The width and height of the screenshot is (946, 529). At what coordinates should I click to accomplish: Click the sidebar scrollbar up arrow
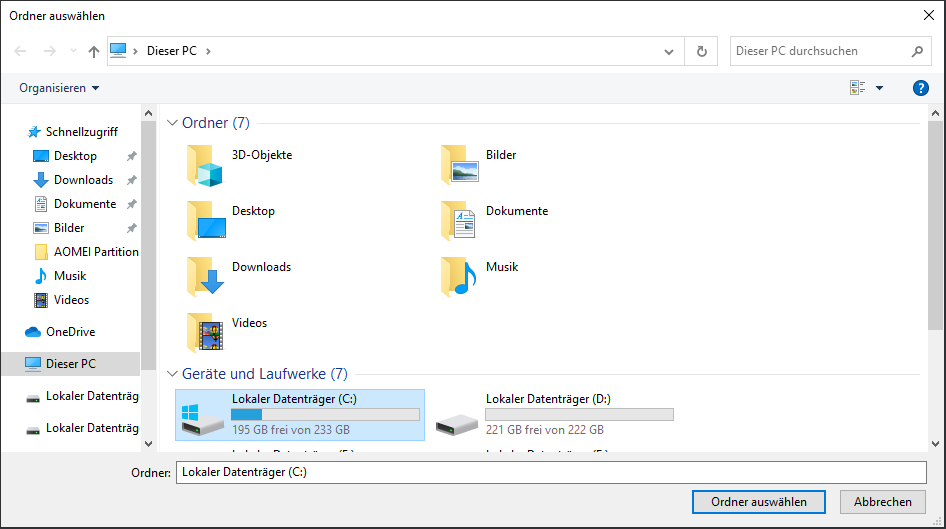(x=148, y=113)
